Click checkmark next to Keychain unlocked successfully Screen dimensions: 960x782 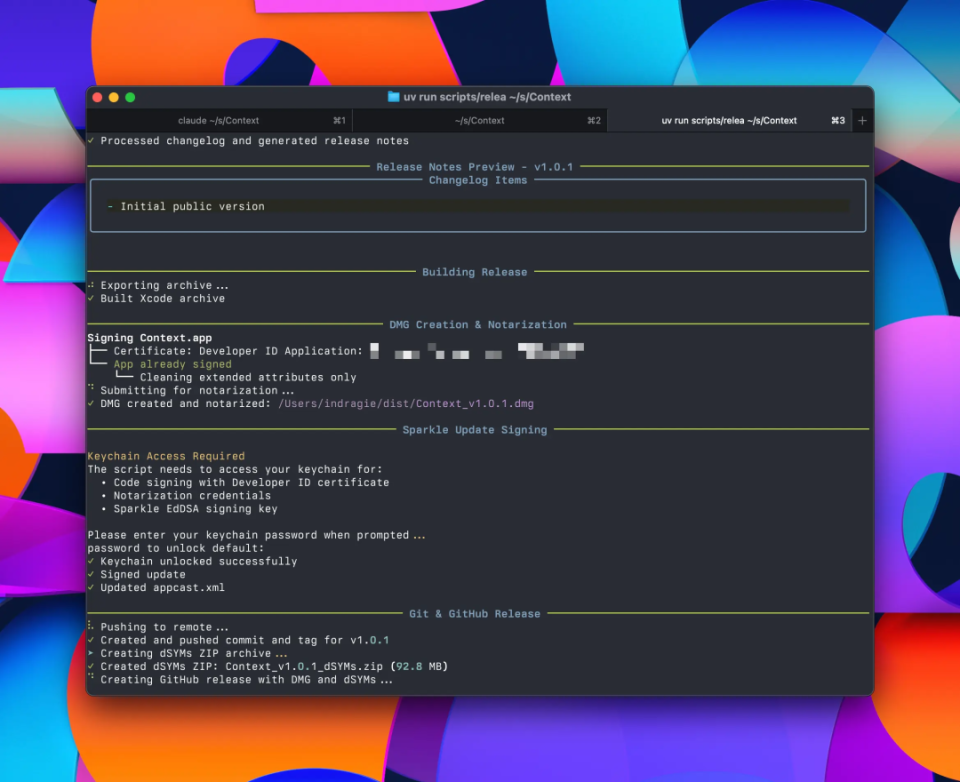(93, 561)
